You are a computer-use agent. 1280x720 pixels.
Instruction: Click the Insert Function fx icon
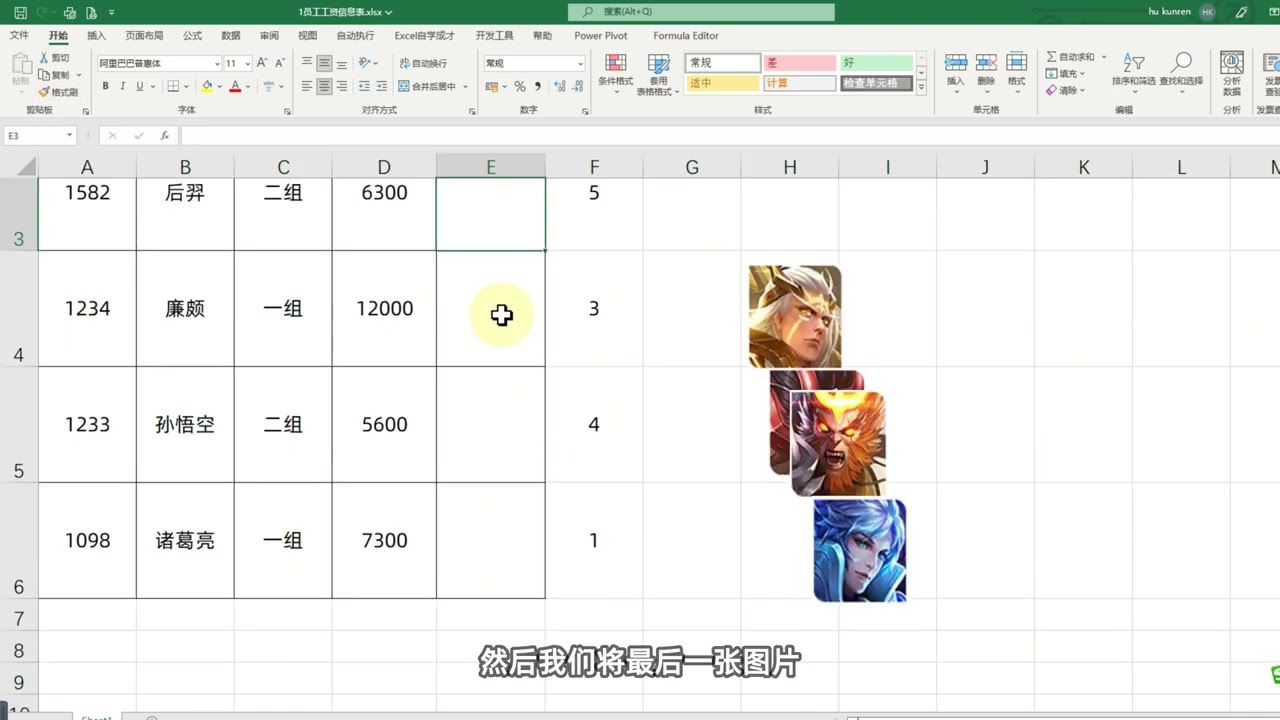tap(164, 135)
